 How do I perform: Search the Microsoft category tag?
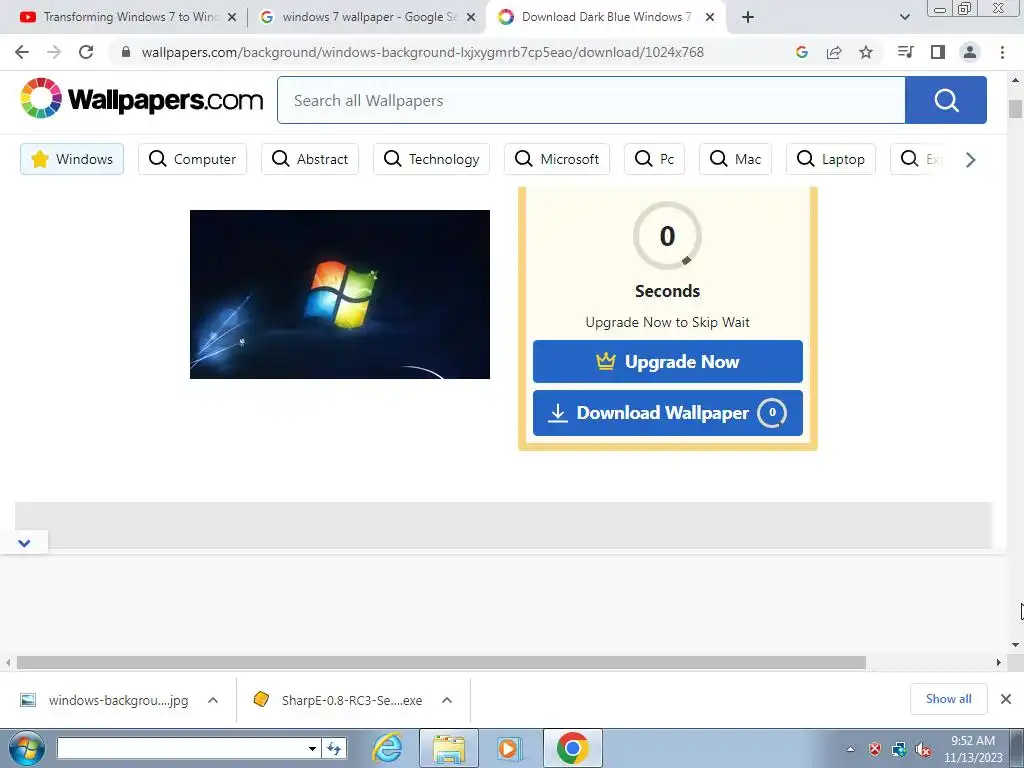click(556, 159)
